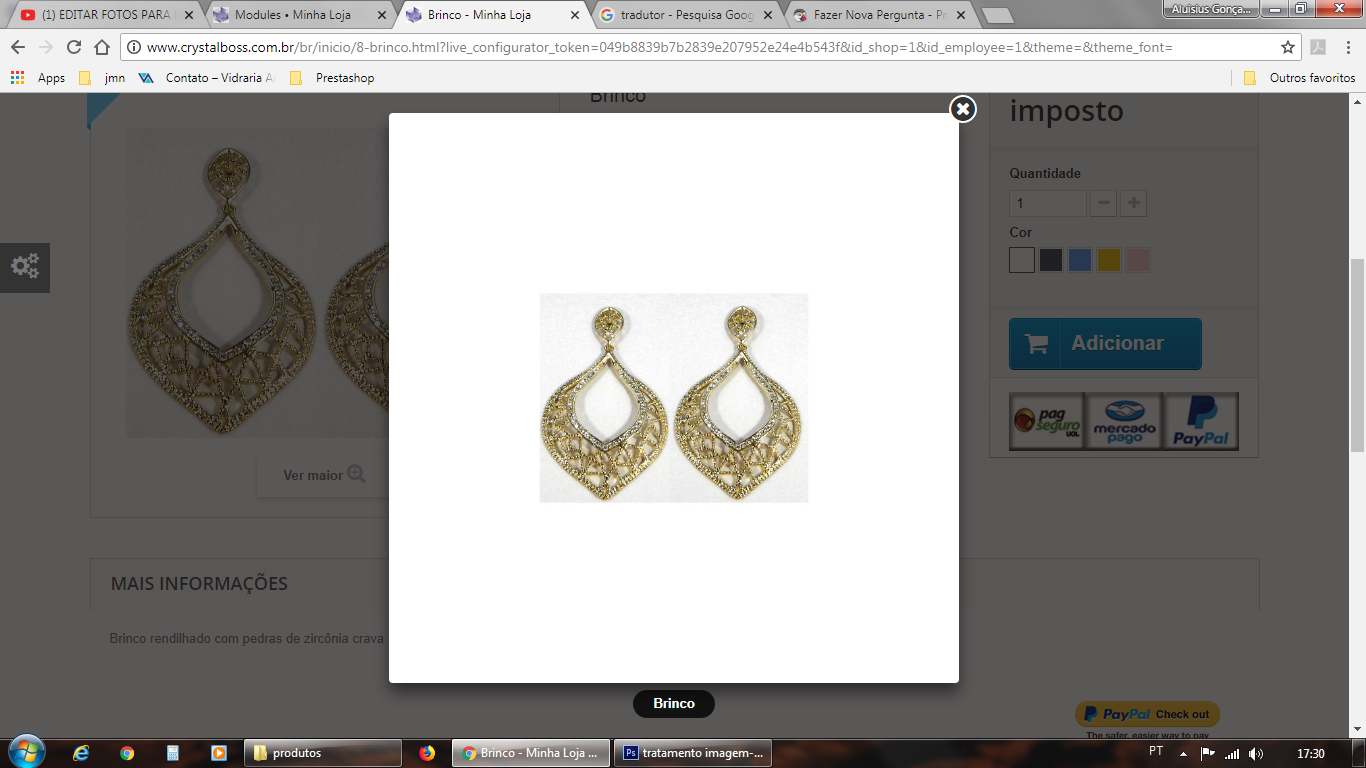Open the Contato – Vidraria bookmark

point(205,78)
